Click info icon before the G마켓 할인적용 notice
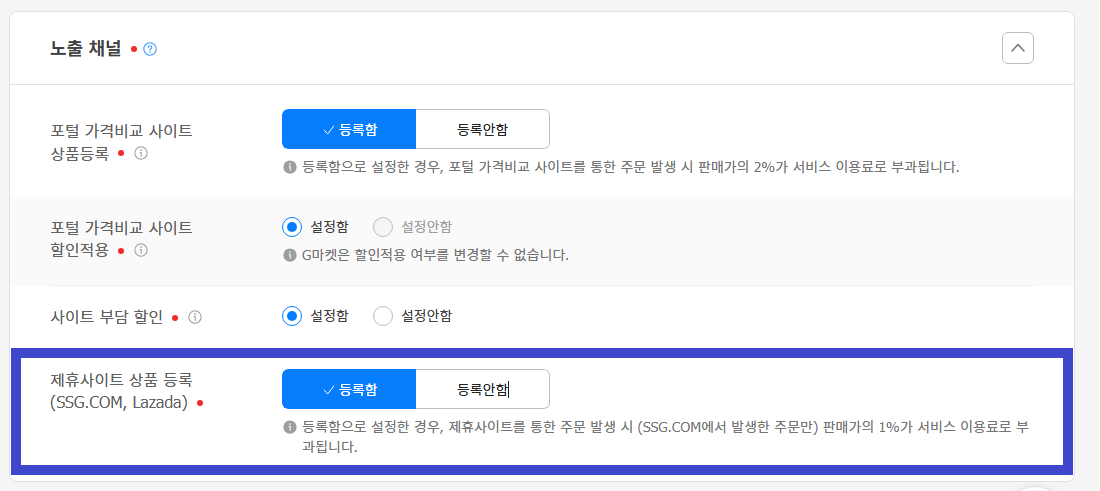 tap(290, 256)
